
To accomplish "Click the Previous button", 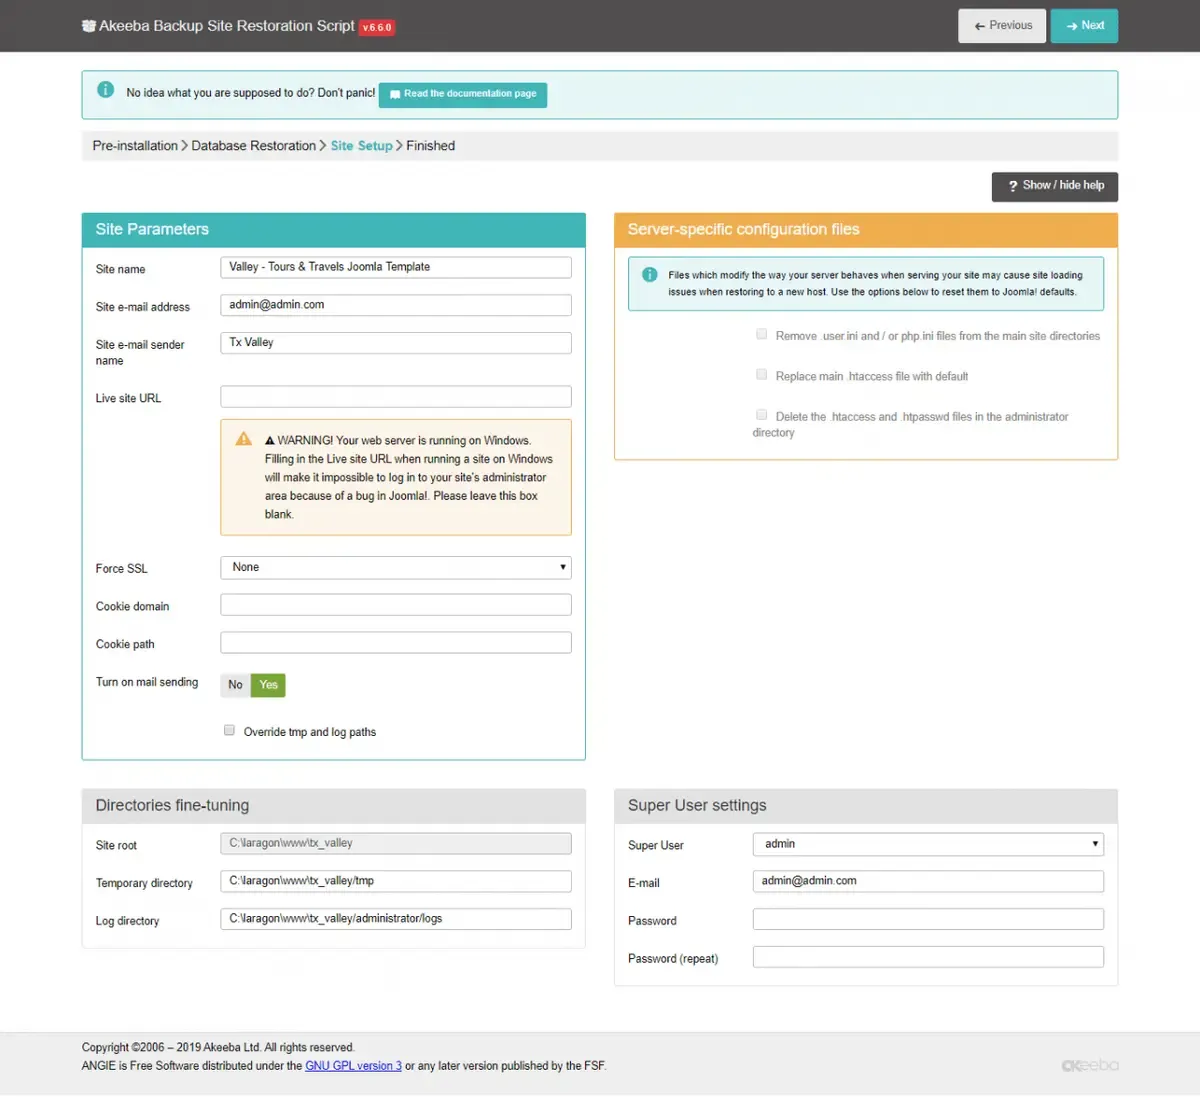I will 1002,26.
